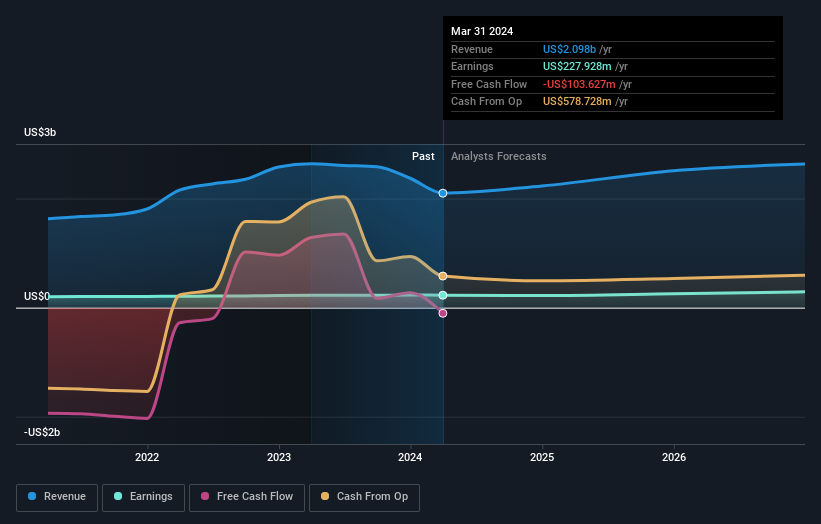Click the Earnings row label in tooltip

pos(472,66)
